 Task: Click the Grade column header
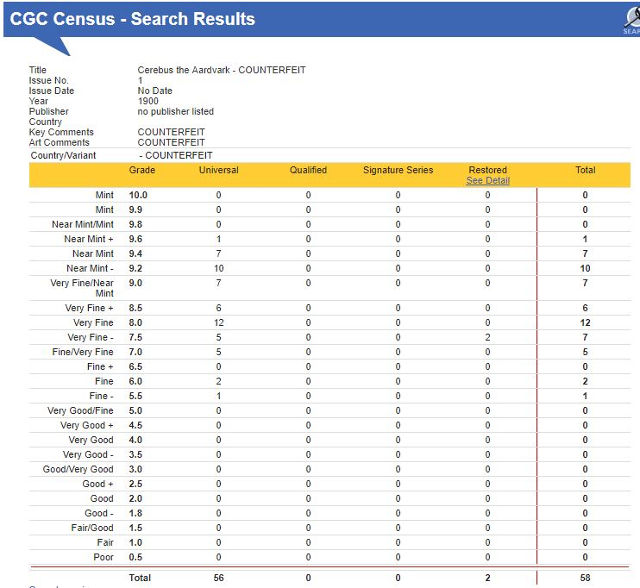click(x=142, y=170)
